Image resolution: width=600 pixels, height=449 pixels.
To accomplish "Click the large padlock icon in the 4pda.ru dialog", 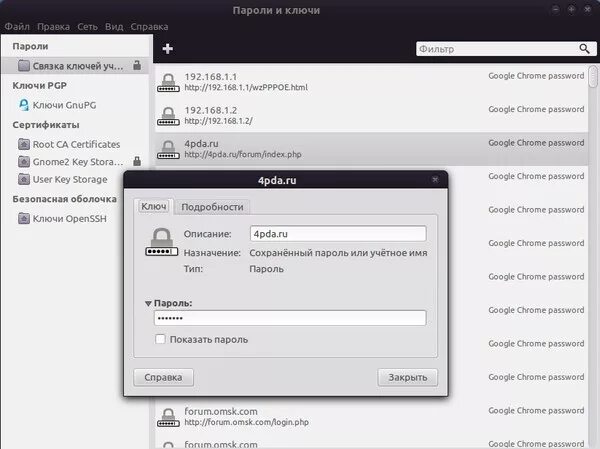I will pyautogui.click(x=162, y=242).
